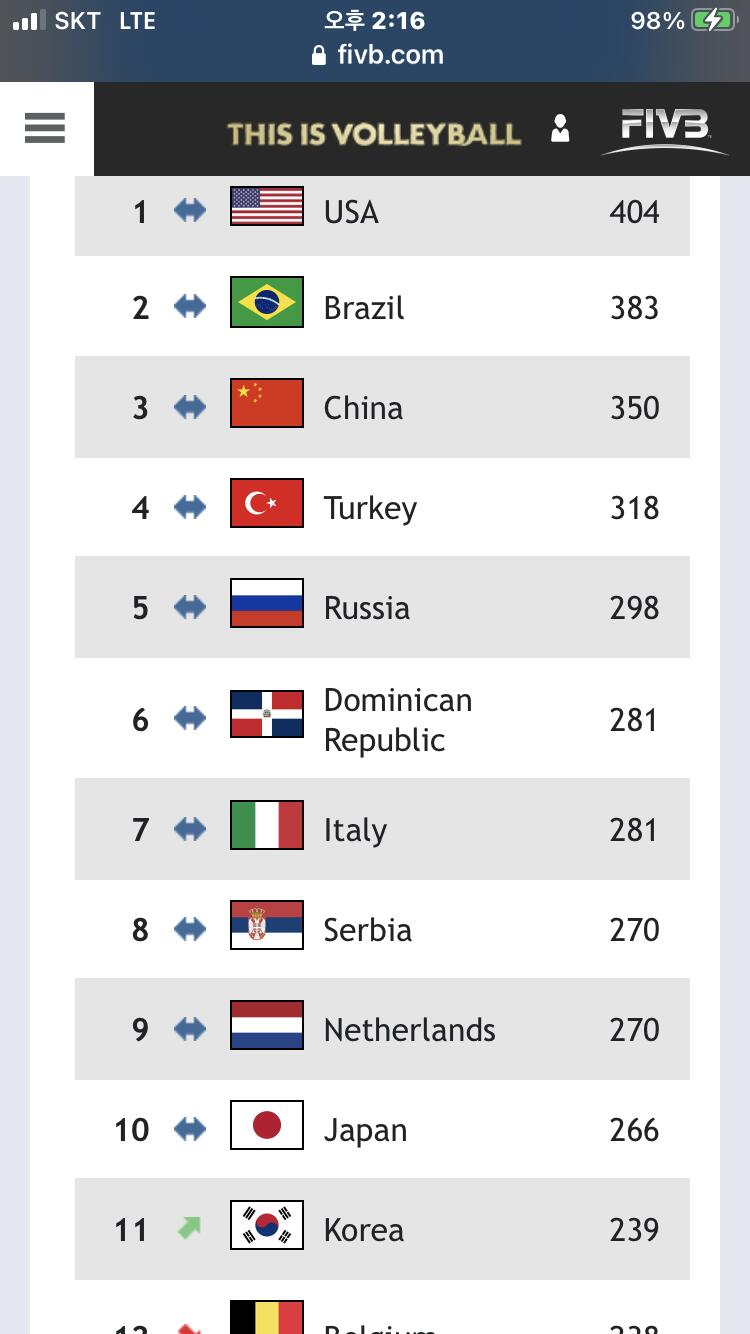This screenshot has height=1334, width=750.
Task: Tap Korea's green upward trend arrow
Action: 189,1227
